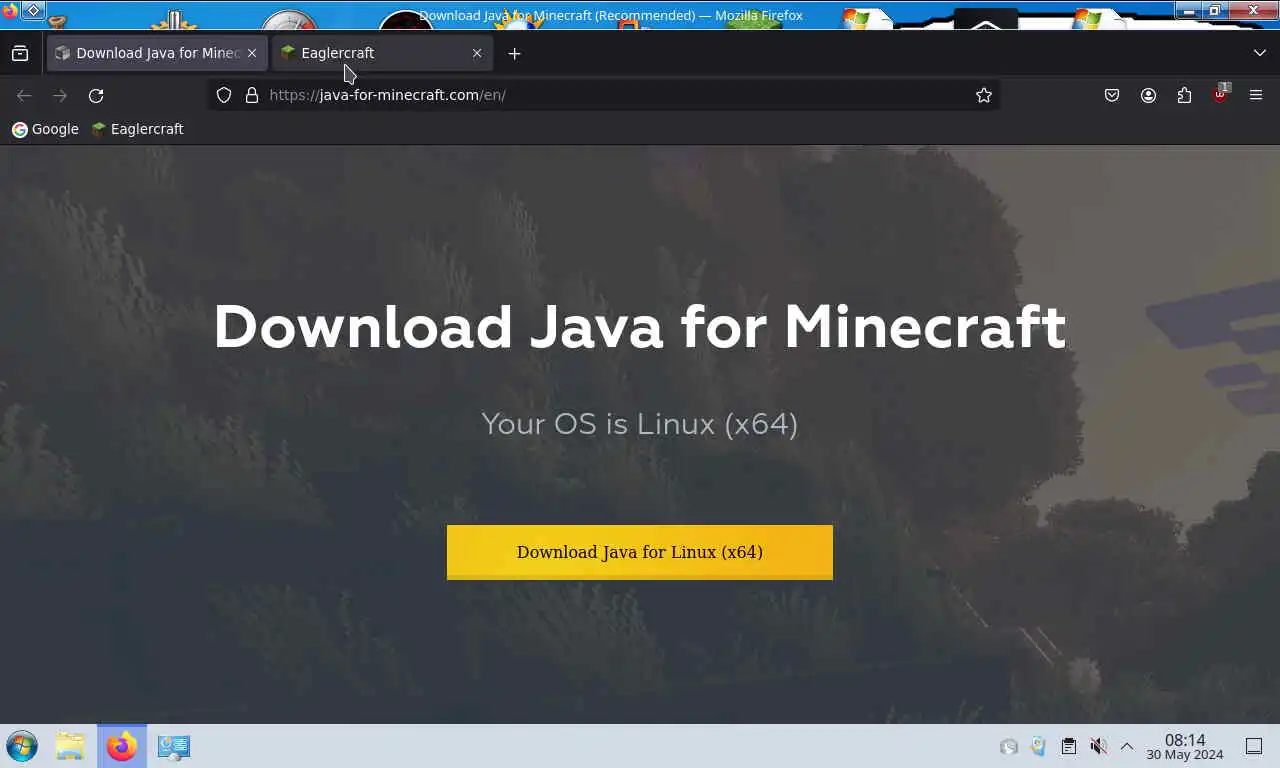
Task: Bookmark this page with the star icon
Action: (984, 95)
